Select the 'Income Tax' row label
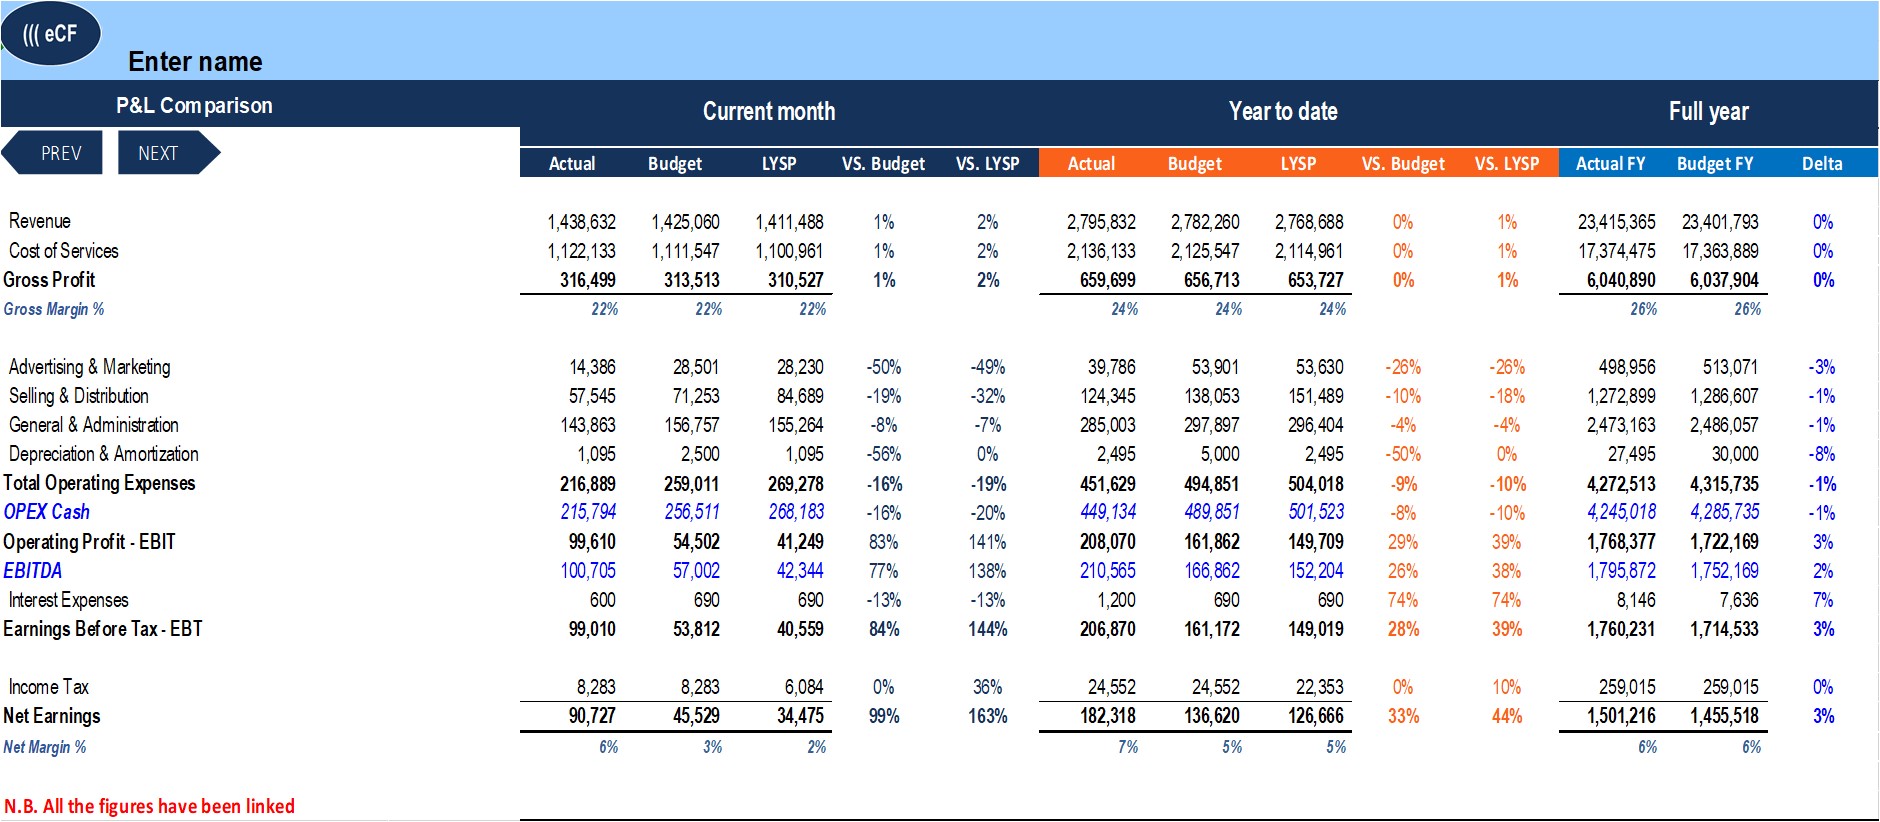The image size is (1880, 822). 48,687
